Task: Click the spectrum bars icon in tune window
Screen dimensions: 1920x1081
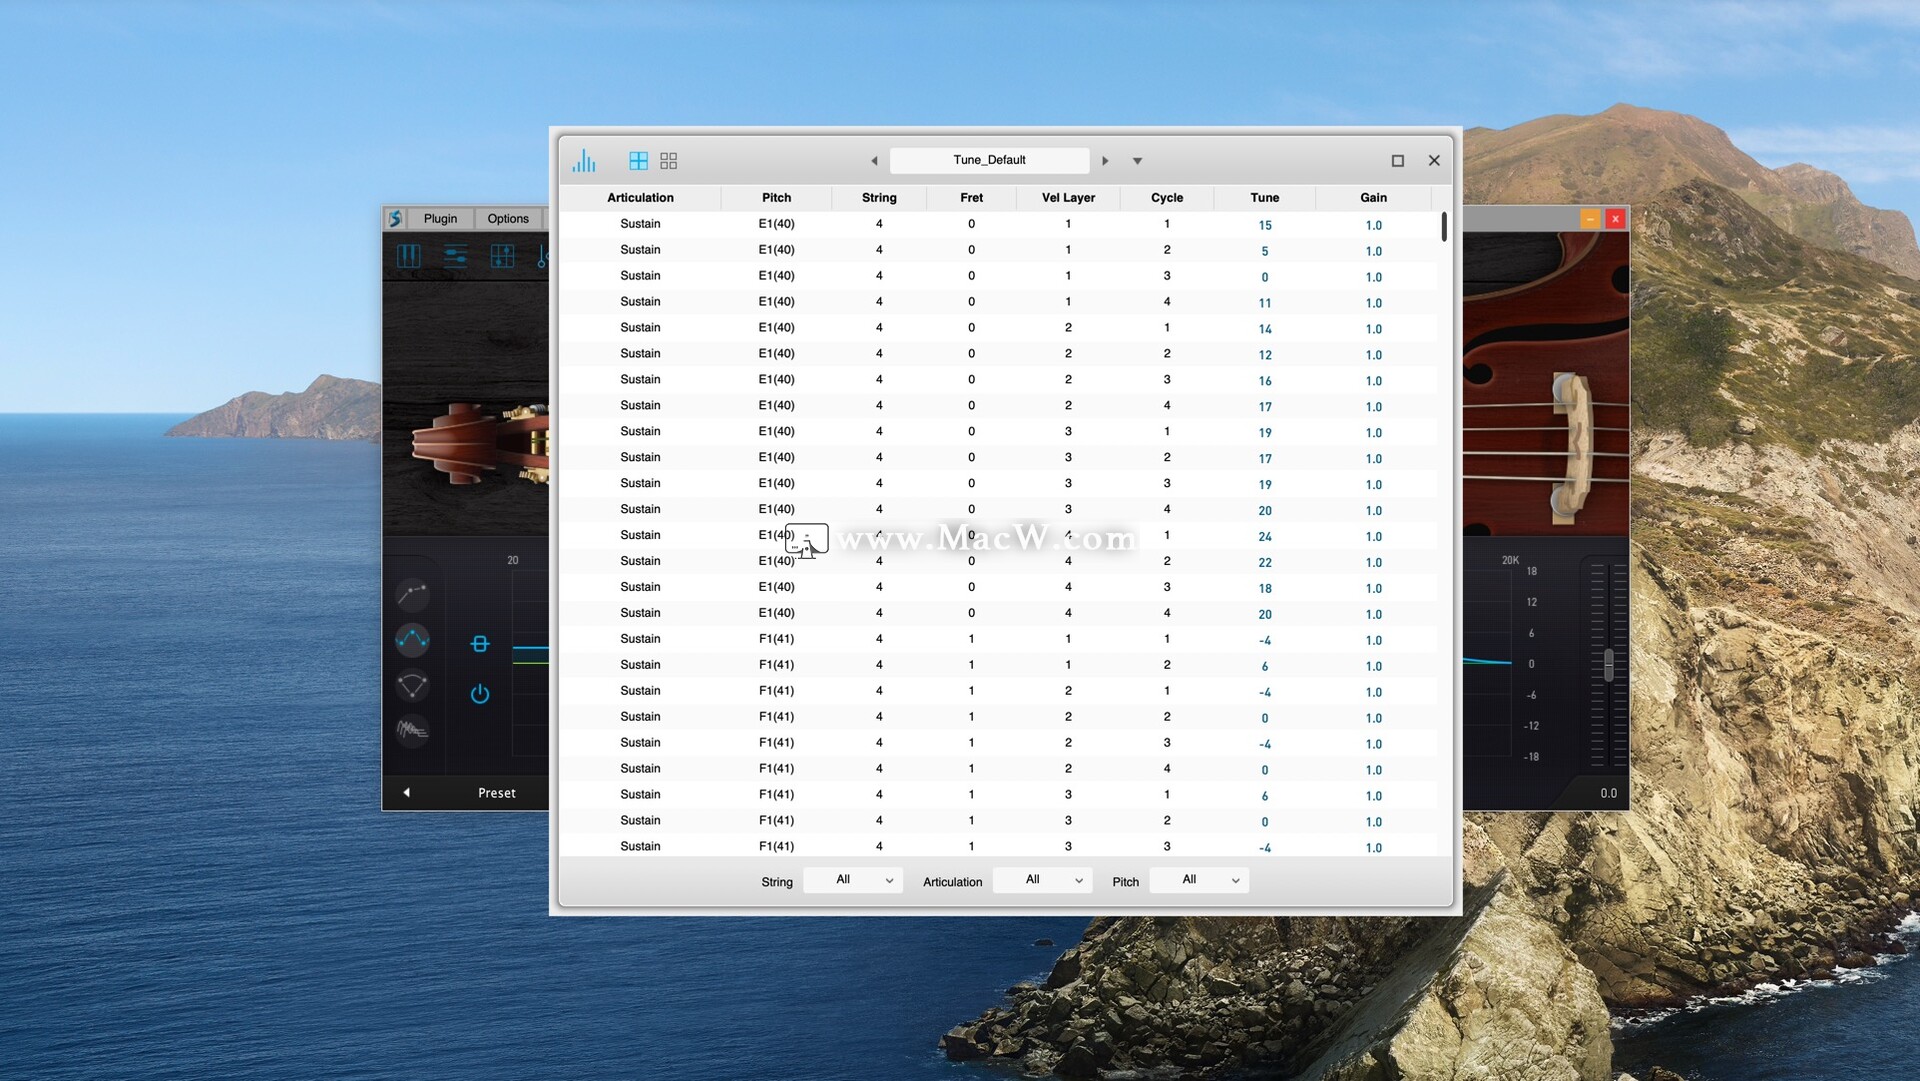Action: point(584,161)
